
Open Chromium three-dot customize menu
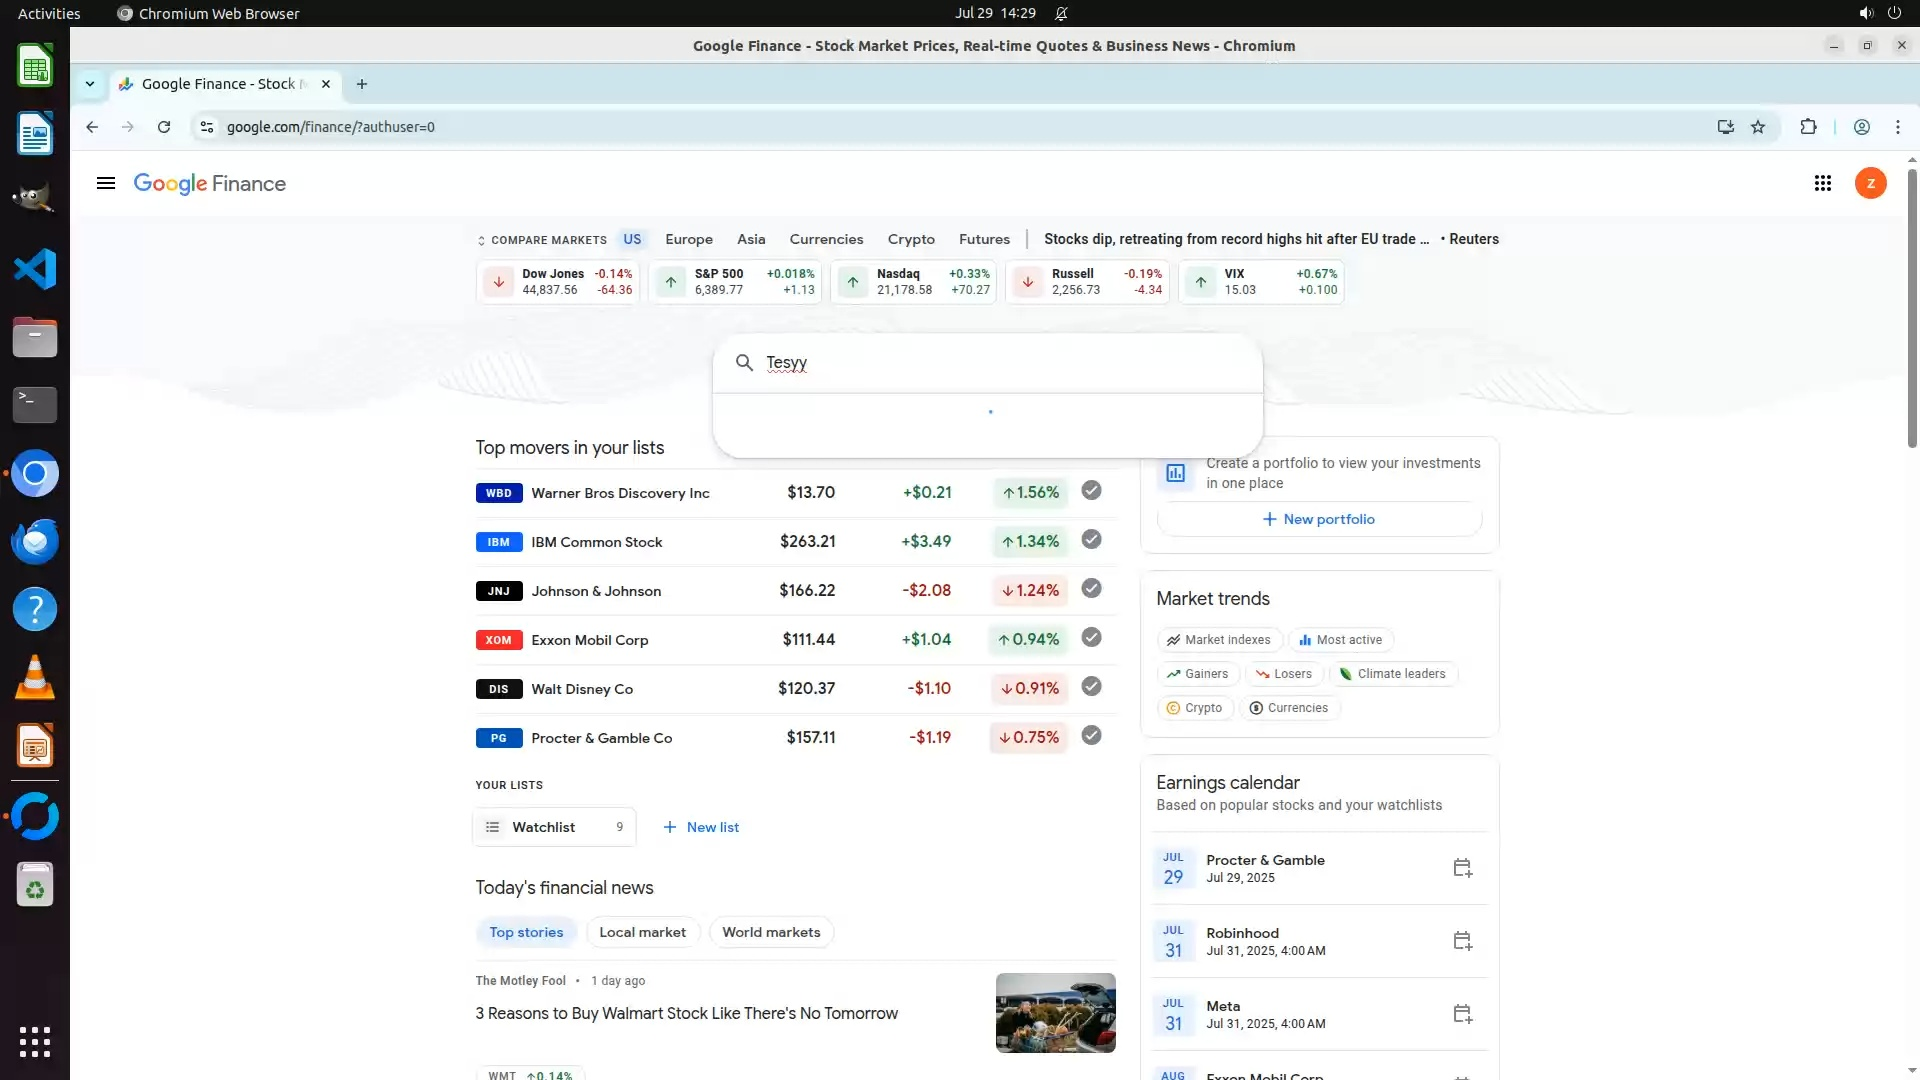coord(1897,127)
